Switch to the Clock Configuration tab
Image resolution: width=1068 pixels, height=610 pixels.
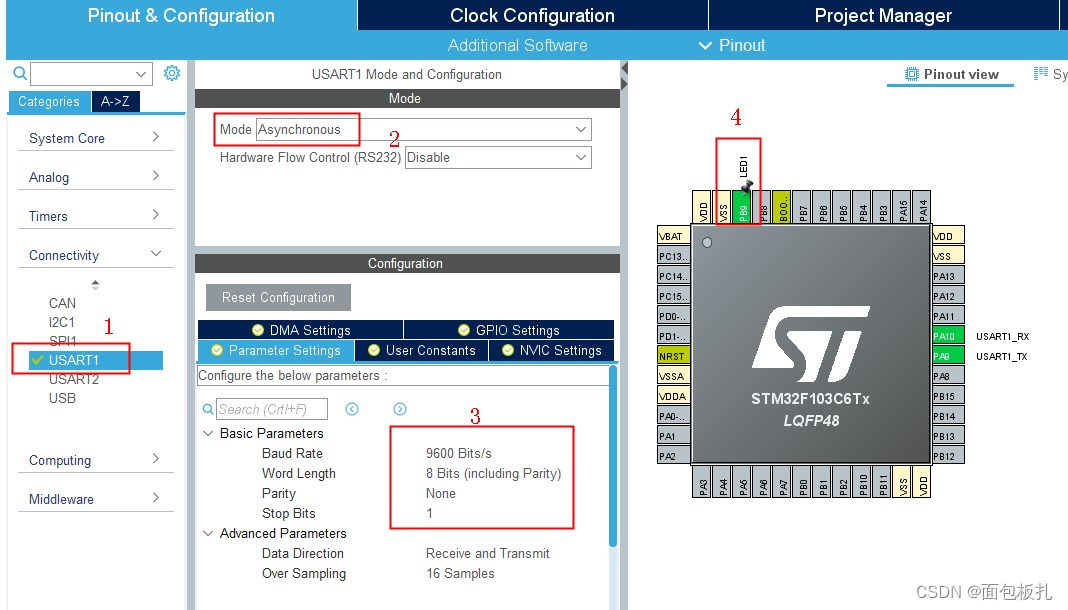(x=532, y=15)
